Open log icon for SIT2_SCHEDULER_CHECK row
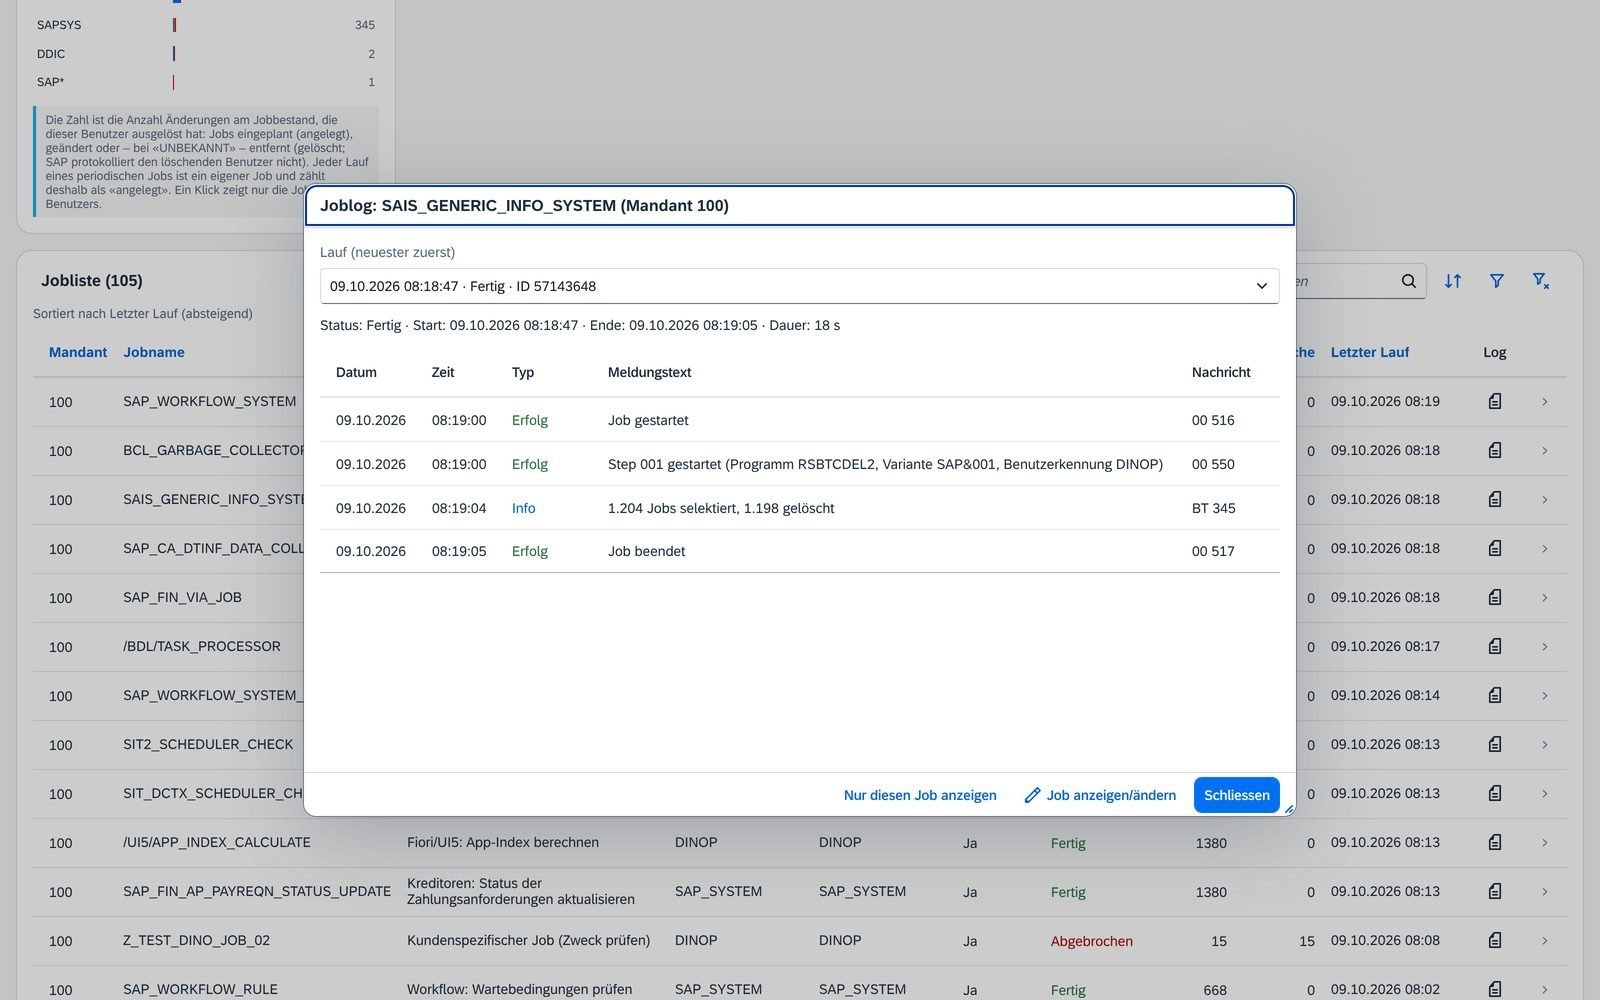This screenshot has height=1000, width=1600. click(1495, 744)
